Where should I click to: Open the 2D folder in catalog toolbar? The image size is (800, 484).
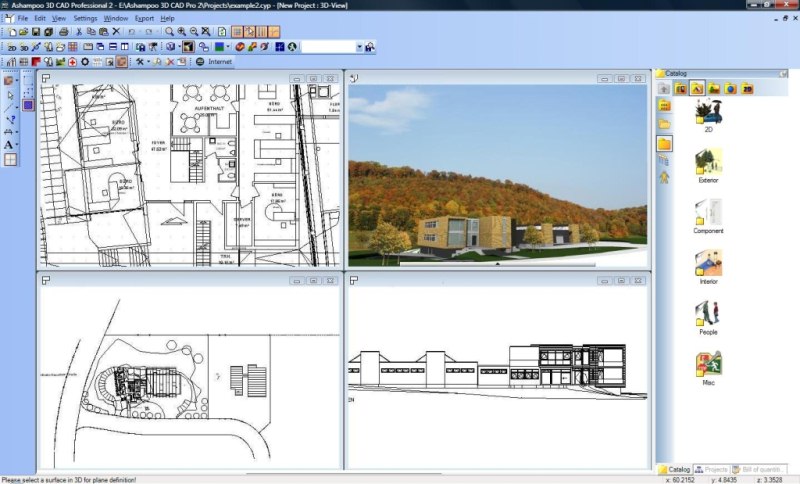(x=747, y=89)
